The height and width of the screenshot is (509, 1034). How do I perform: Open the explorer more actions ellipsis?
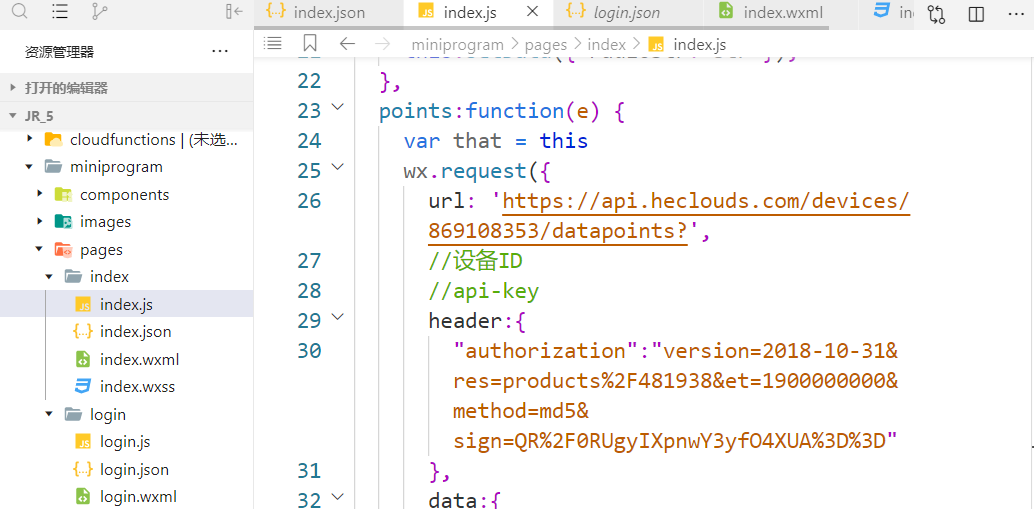coord(220,51)
